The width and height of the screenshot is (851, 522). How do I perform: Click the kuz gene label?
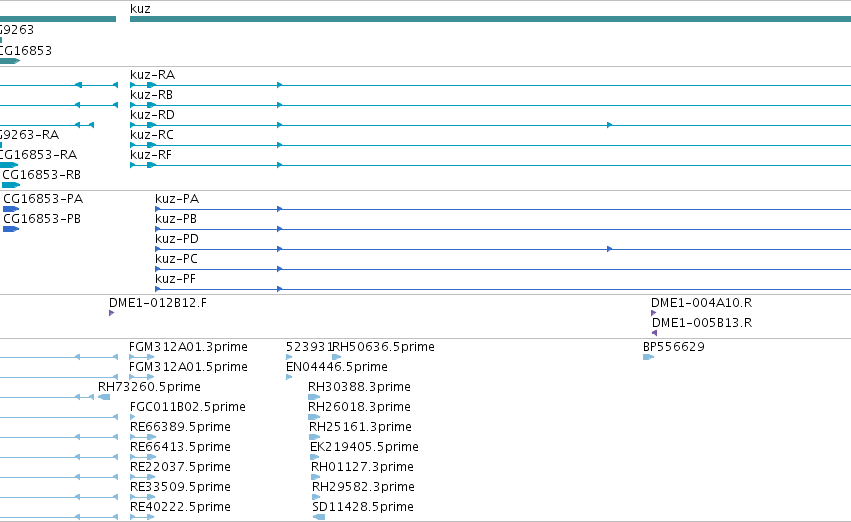coord(140,9)
